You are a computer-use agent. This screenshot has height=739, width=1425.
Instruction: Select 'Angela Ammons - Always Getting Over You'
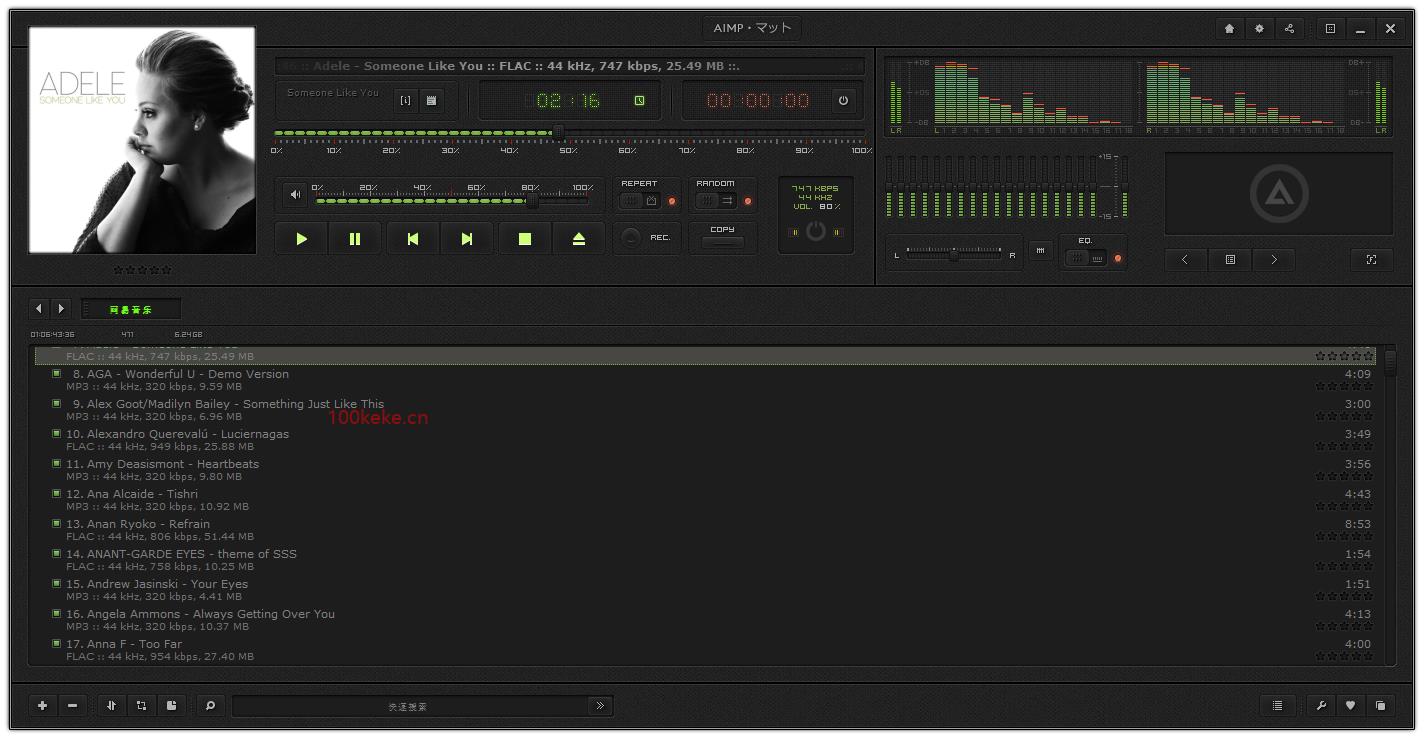coord(200,614)
